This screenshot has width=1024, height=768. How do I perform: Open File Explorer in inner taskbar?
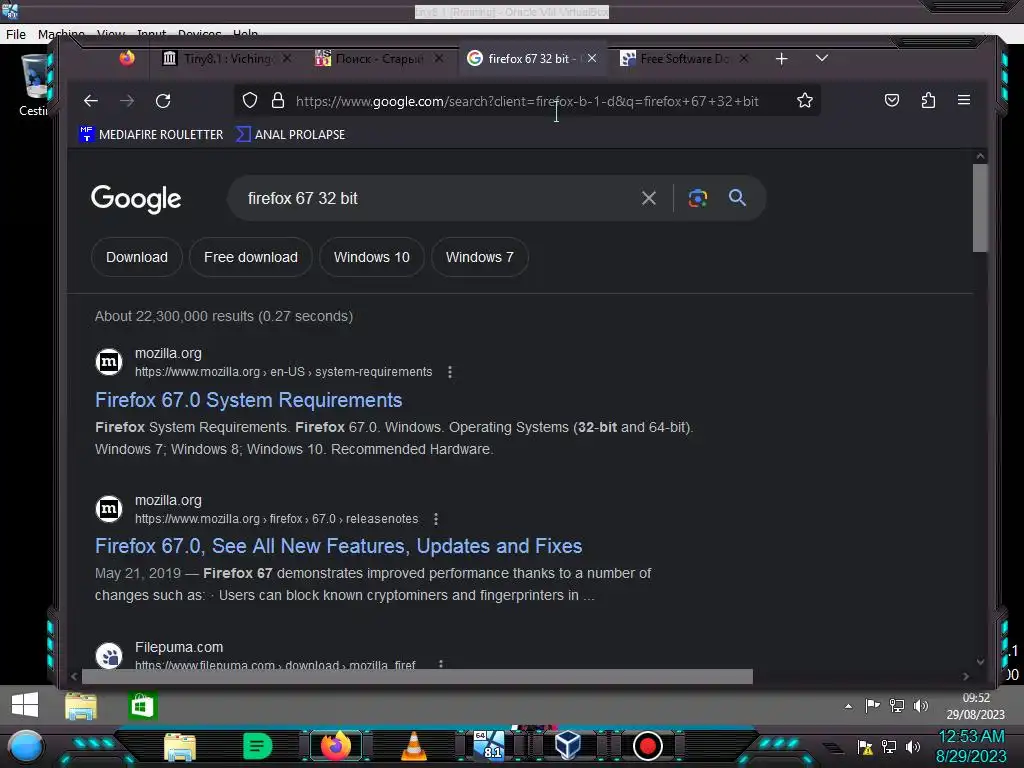pos(81,706)
